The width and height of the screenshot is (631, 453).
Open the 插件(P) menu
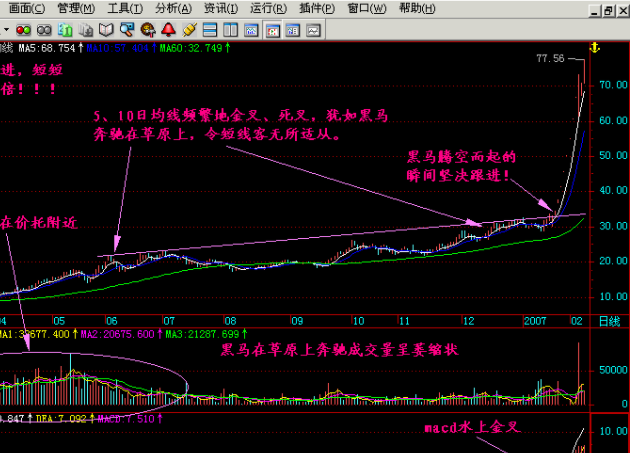pos(317,8)
